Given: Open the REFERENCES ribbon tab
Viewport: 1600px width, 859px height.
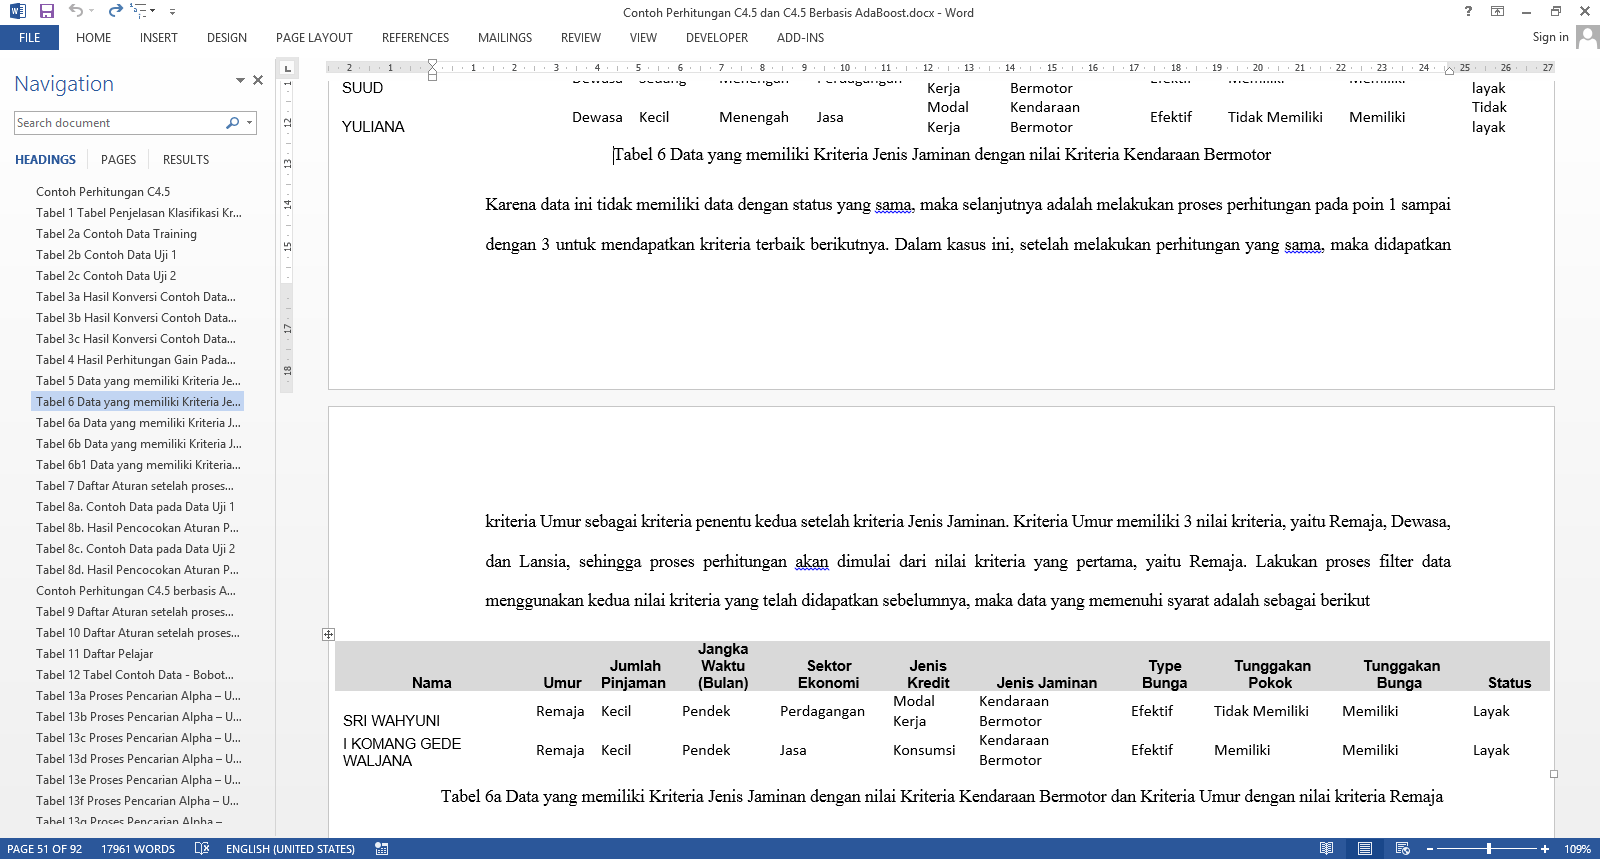Looking at the screenshot, I should point(415,38).
